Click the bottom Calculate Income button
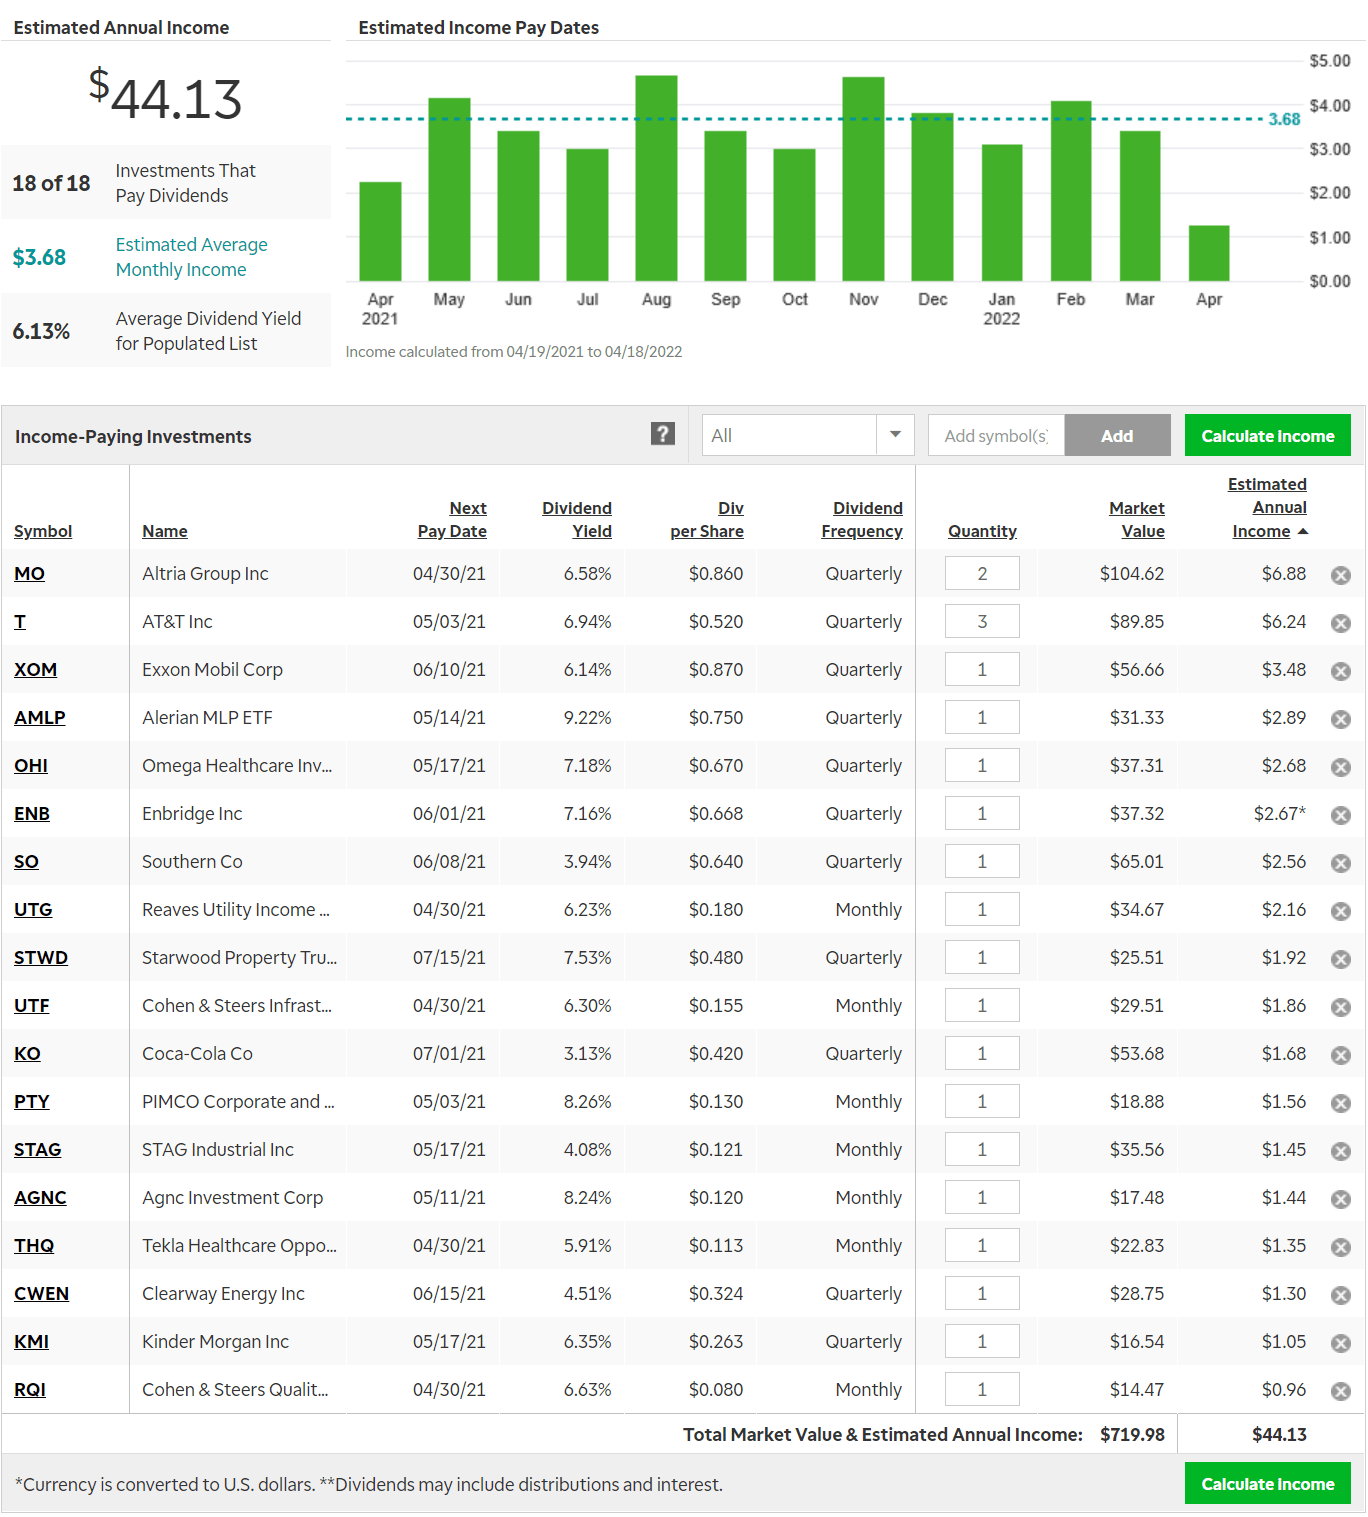 1267,1483
